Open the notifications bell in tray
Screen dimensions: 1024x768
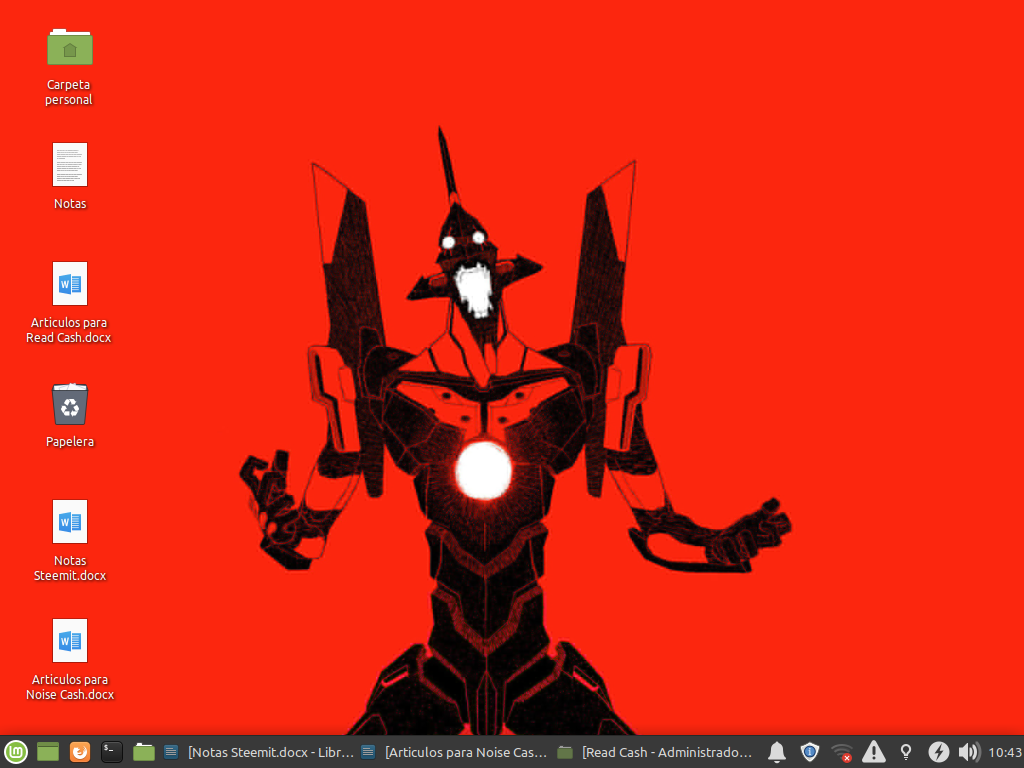(x=776, y=752)
